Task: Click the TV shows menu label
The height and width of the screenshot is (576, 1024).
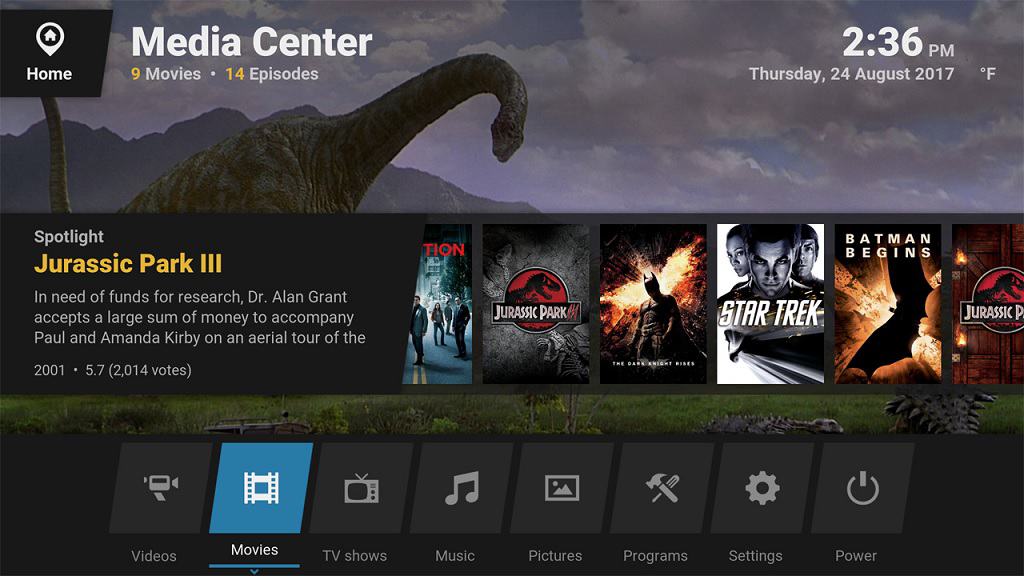Action: (x=354, y=556)
